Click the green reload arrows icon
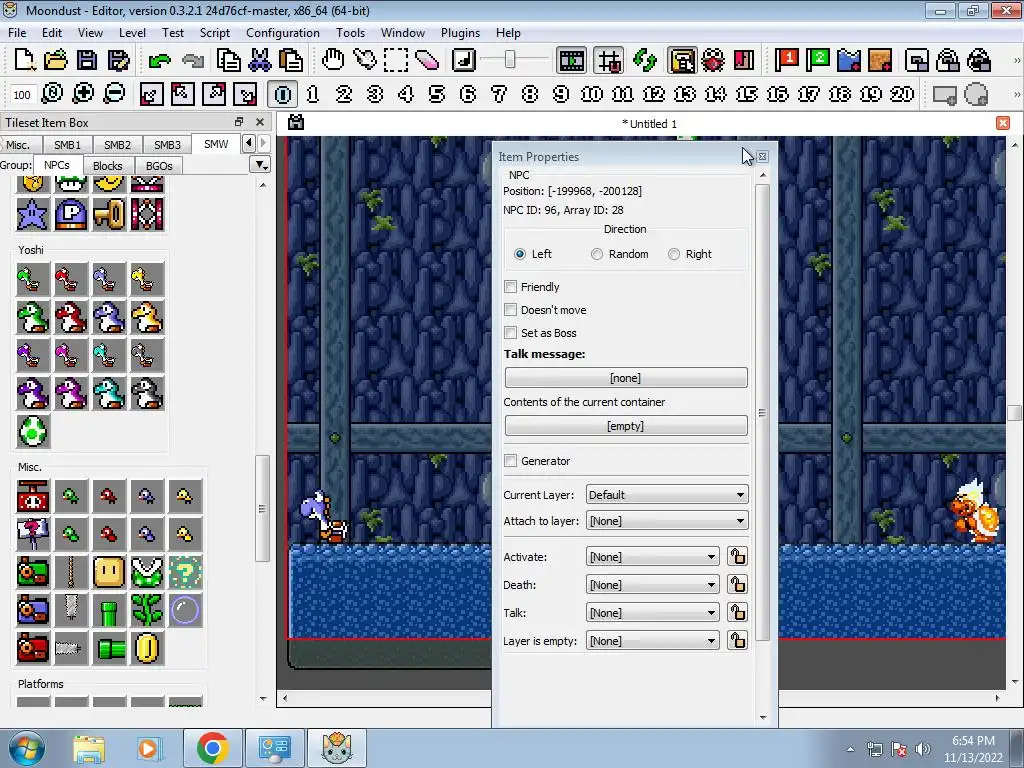The height and width of the screenshot is (768, 1024). click(645, 61)
